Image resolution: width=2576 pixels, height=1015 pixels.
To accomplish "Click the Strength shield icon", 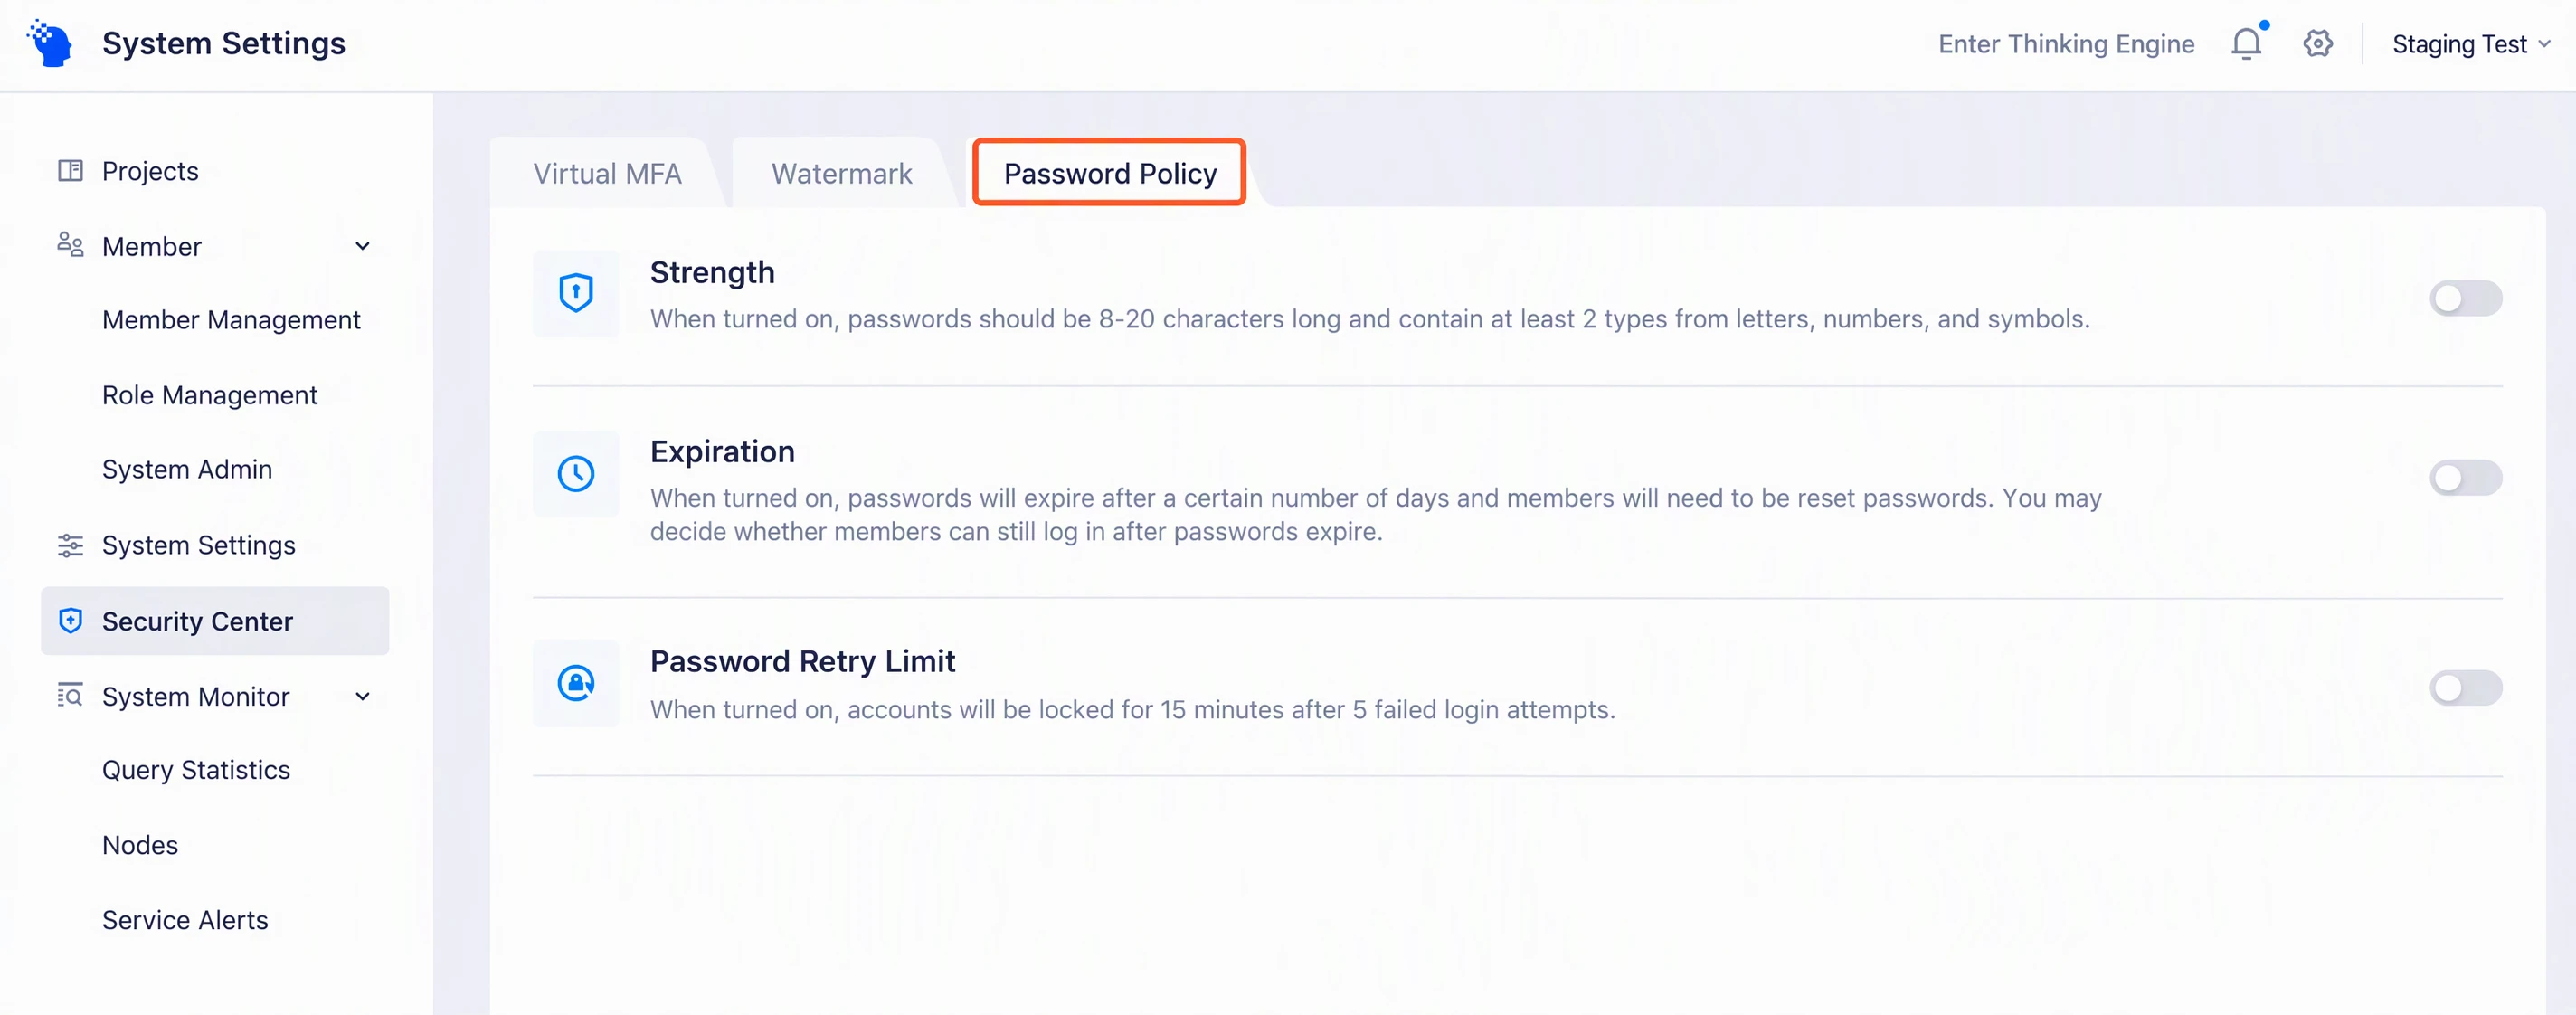I will click(576, 293).
